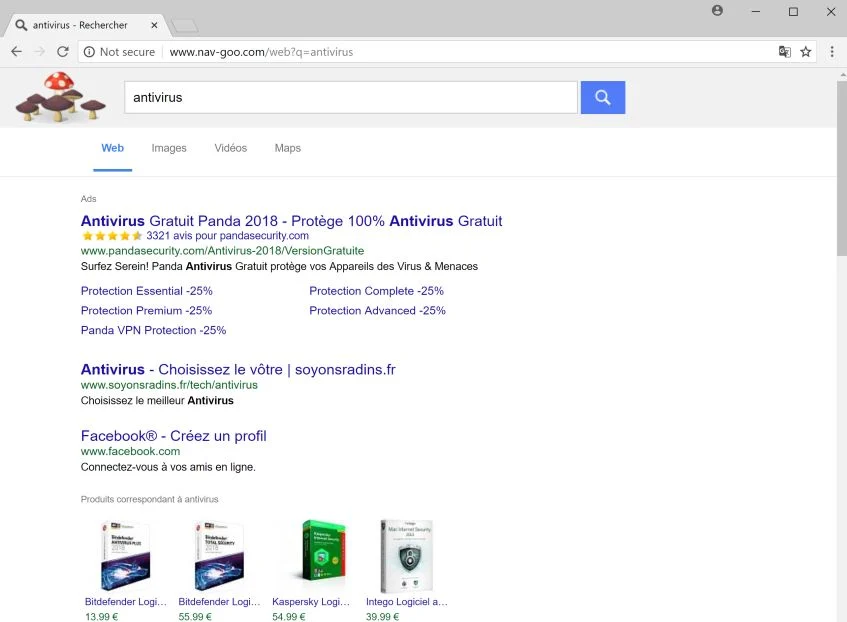This screenshot has width=847, height=622.
Task: Click the blue magnifier search button
Action: 603,97
